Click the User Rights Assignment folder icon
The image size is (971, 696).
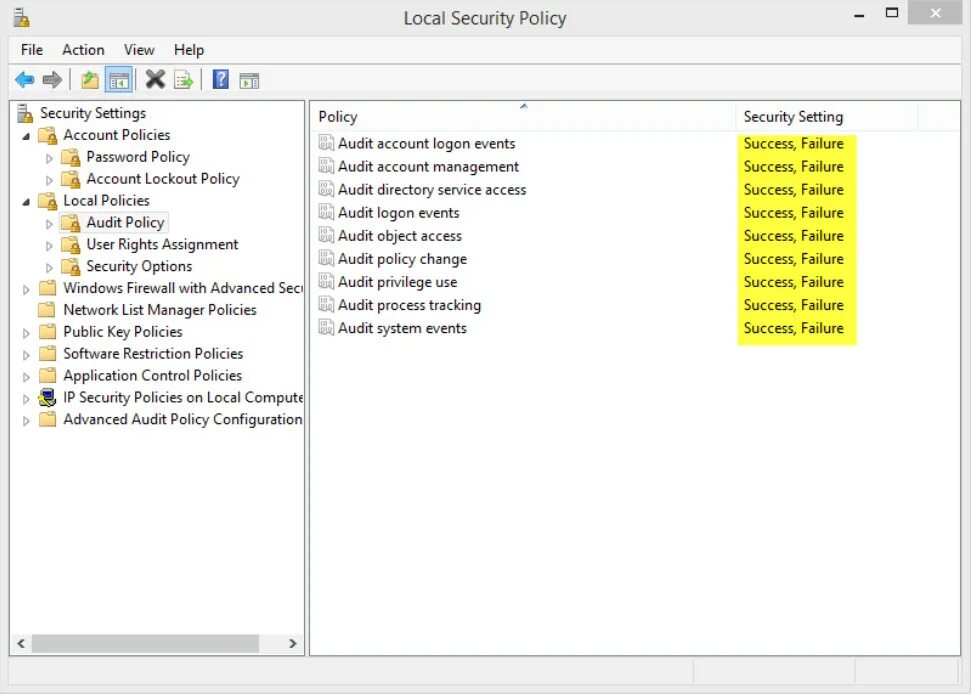pos(71,245)
